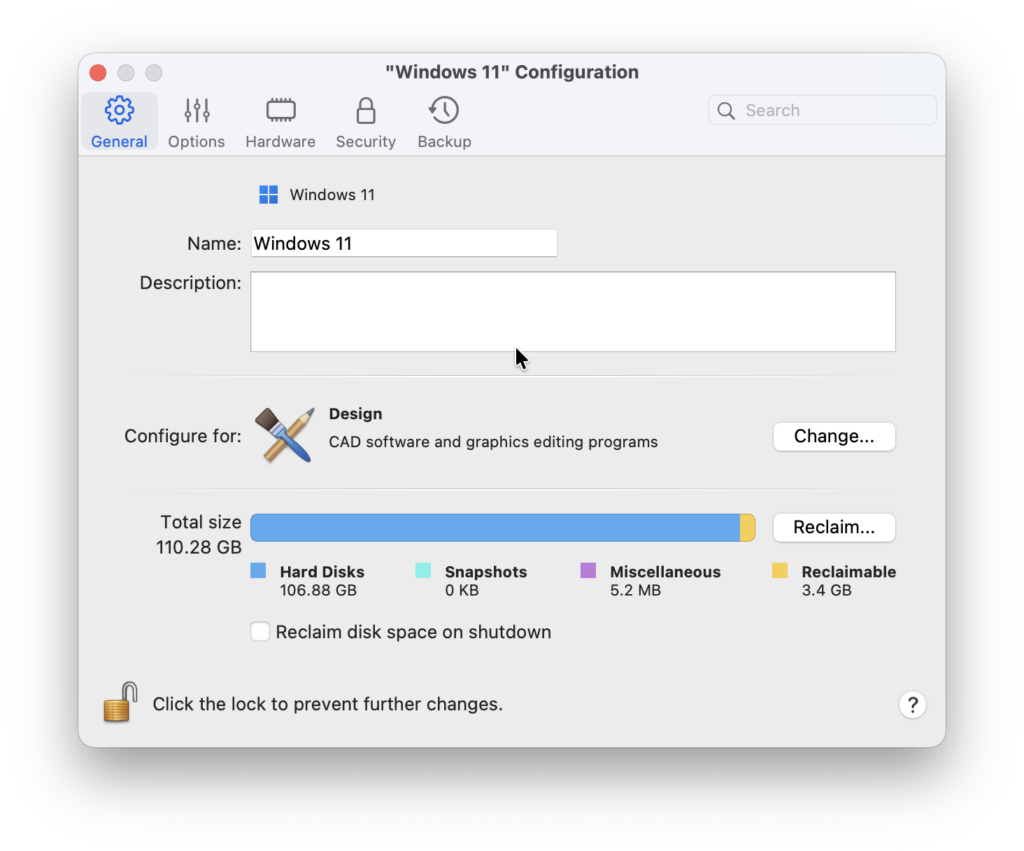Screen dimensions: 1024x851
Task: Click the question mark help button
Action: click(x=912, y=704)
